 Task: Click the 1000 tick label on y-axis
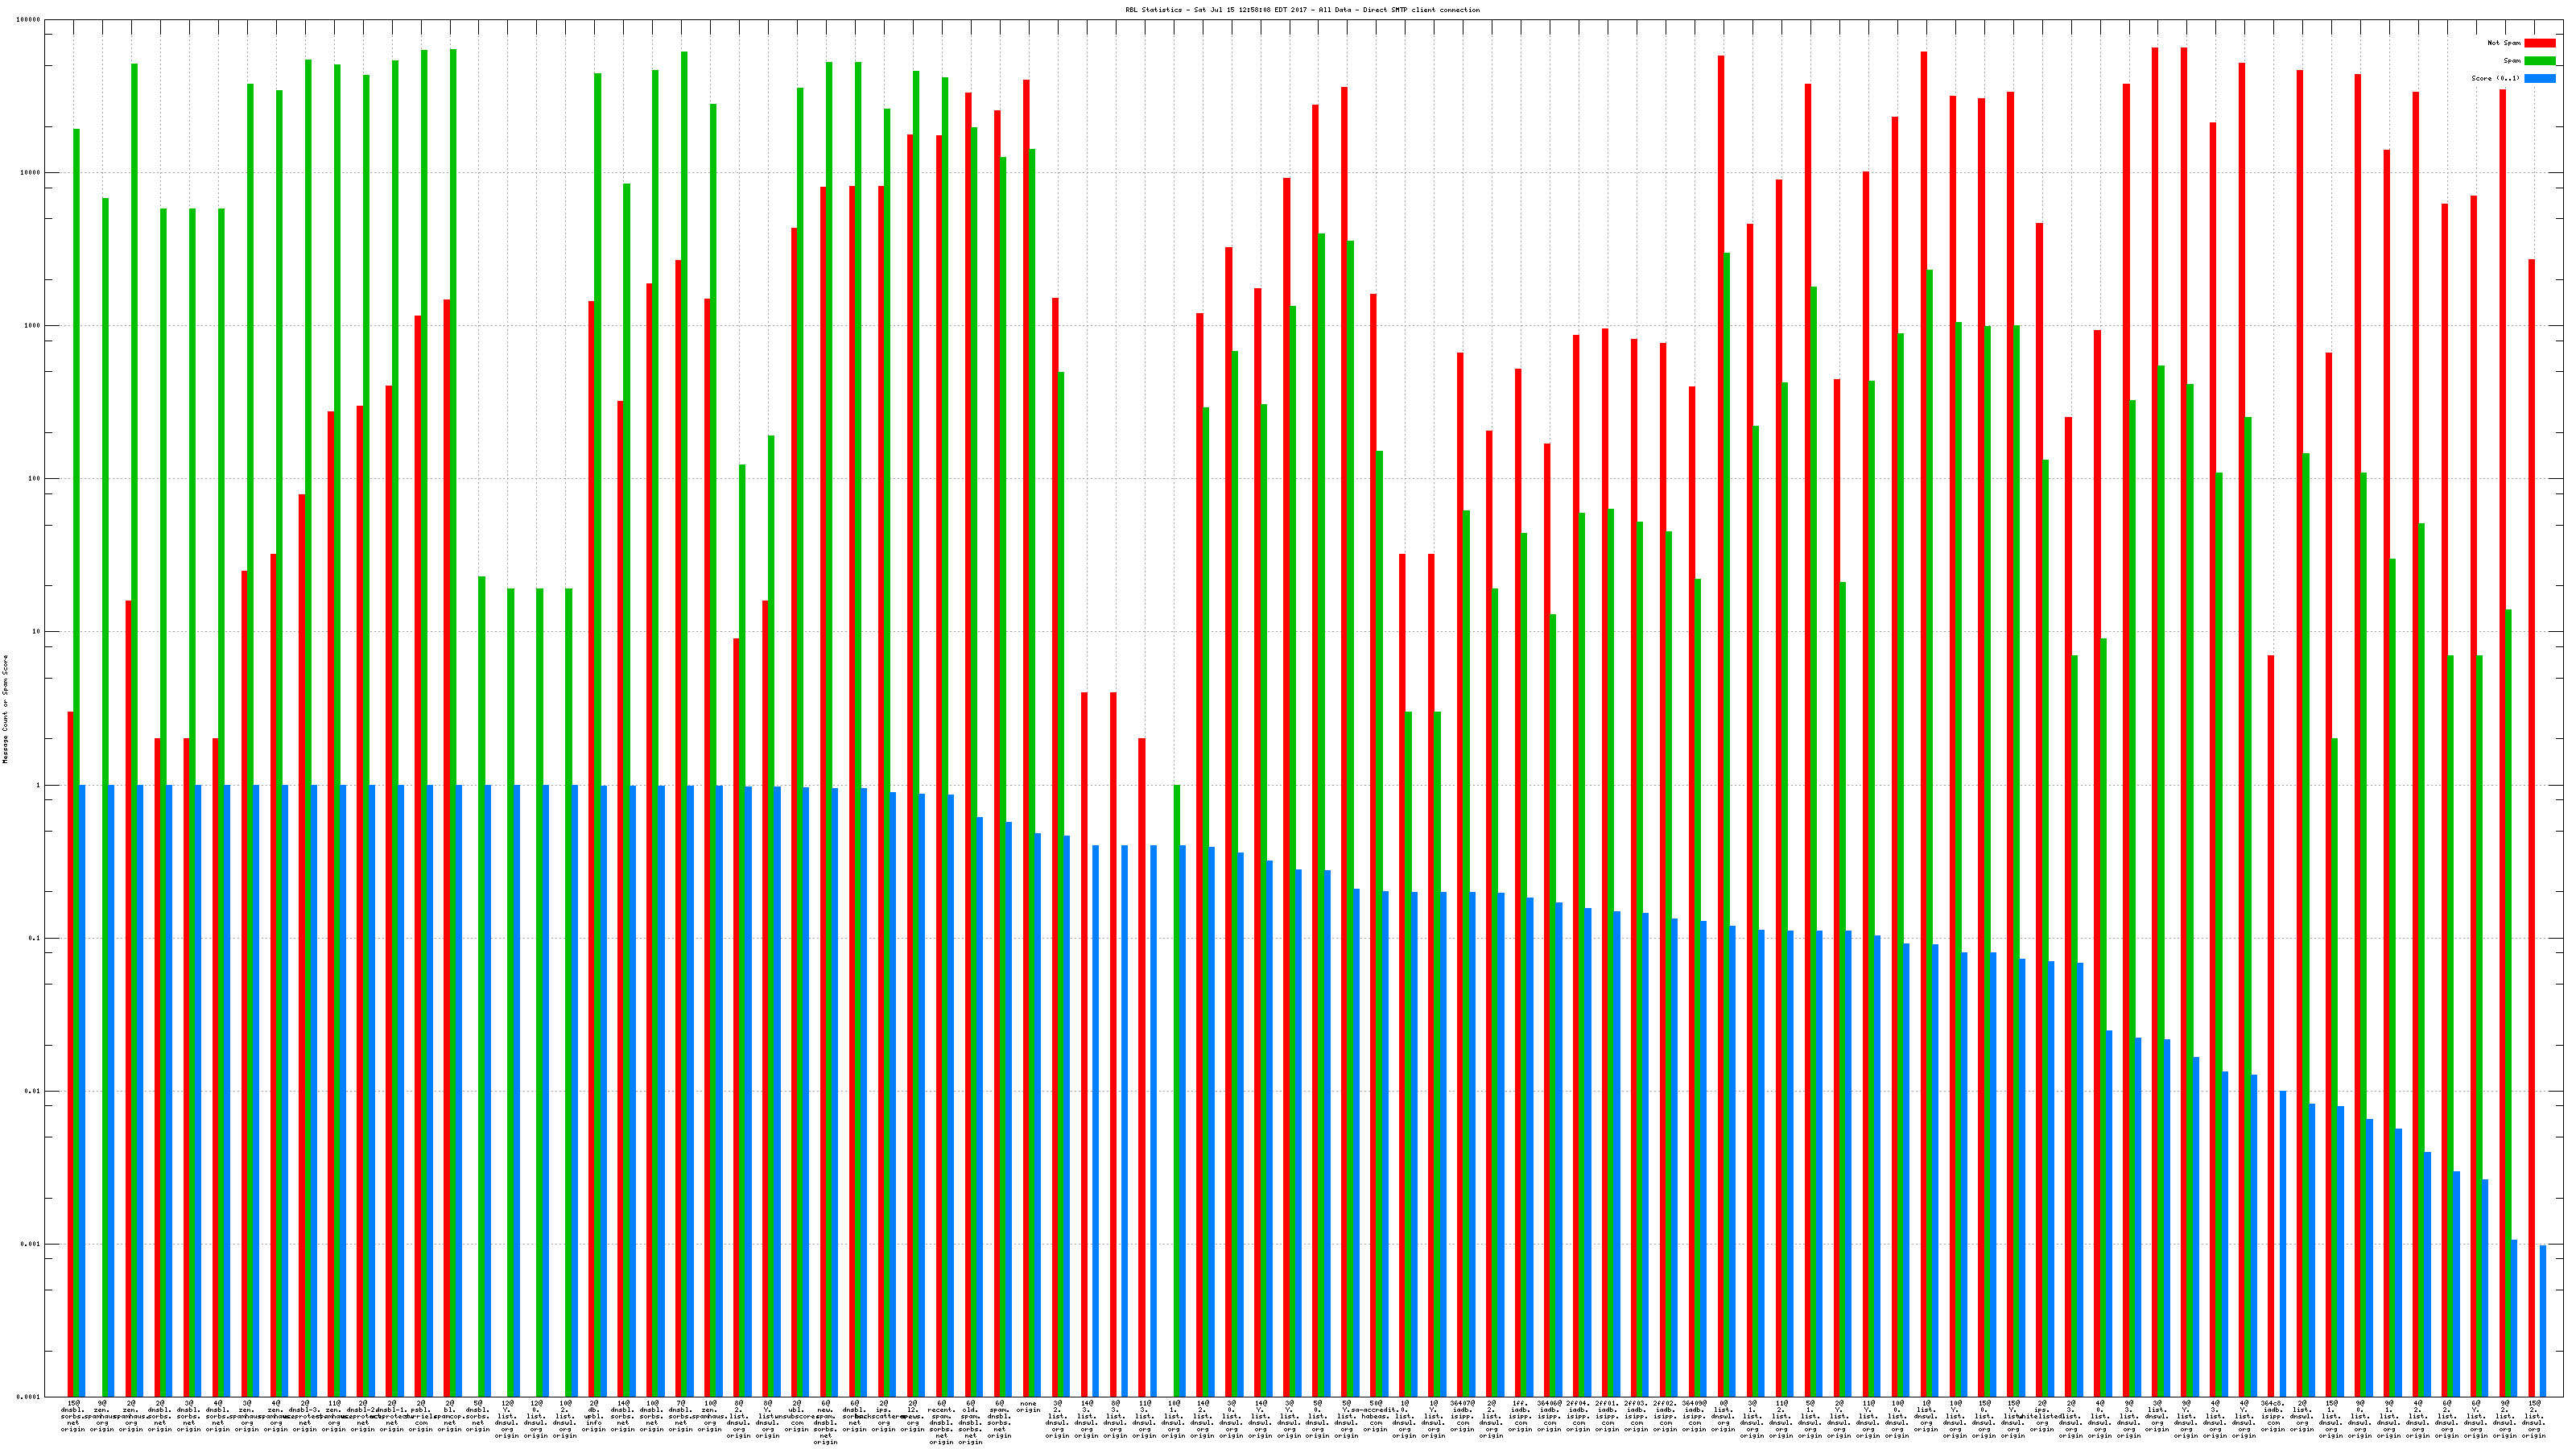coord(31,326)
